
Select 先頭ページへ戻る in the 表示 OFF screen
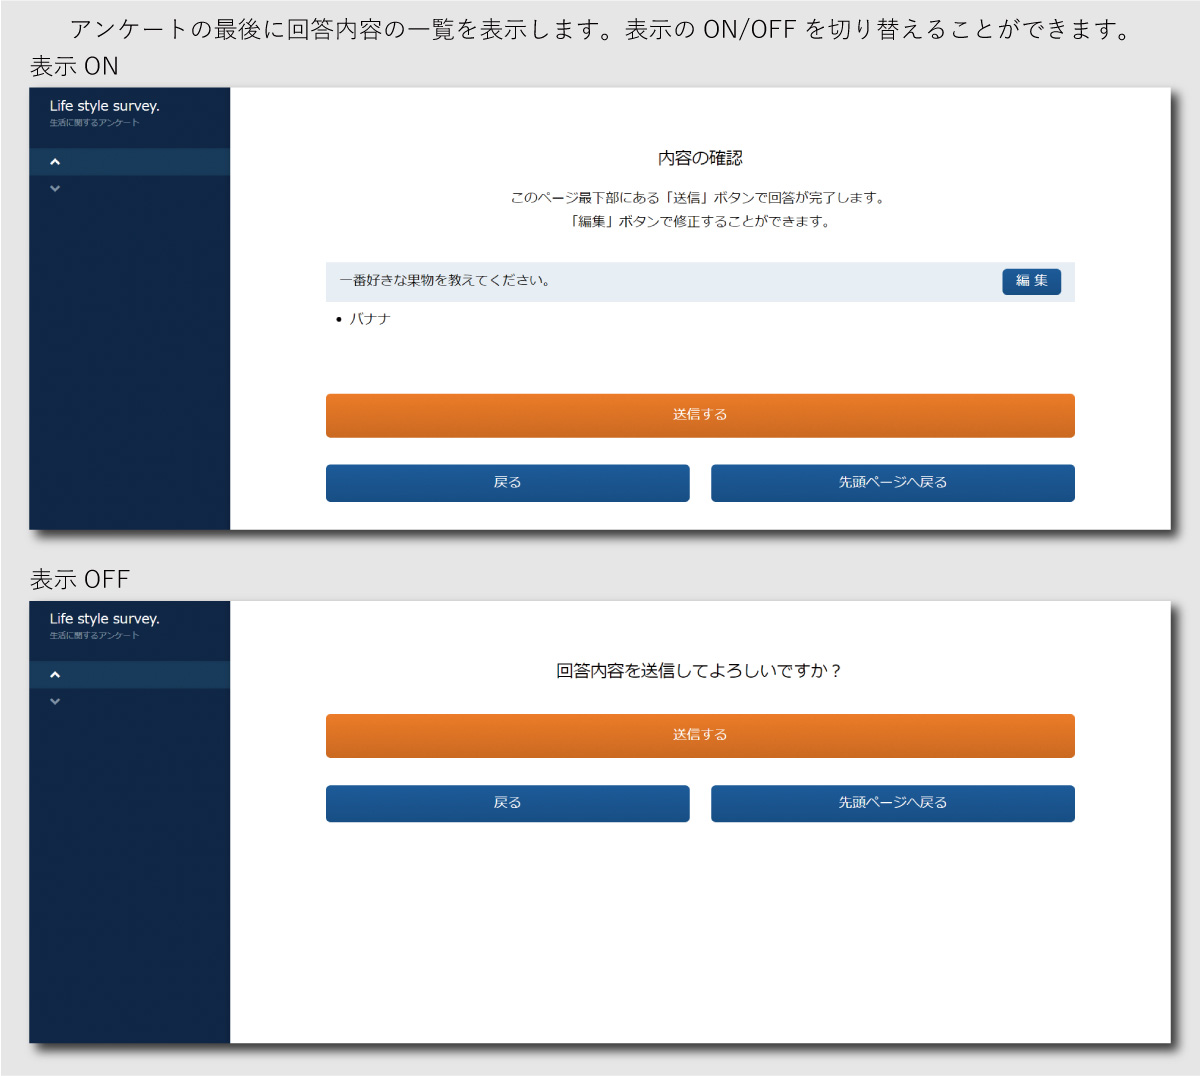point(892,803)
